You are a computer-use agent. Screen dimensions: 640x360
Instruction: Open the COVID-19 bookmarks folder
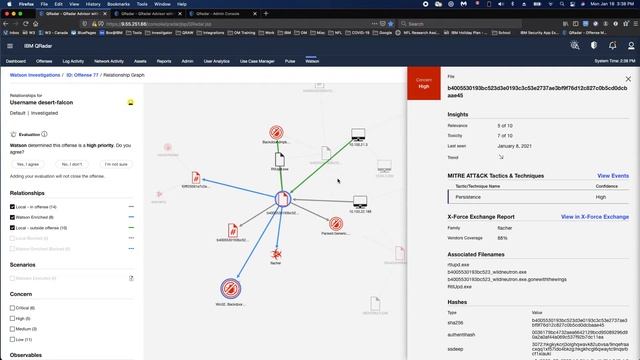point(357,33)
